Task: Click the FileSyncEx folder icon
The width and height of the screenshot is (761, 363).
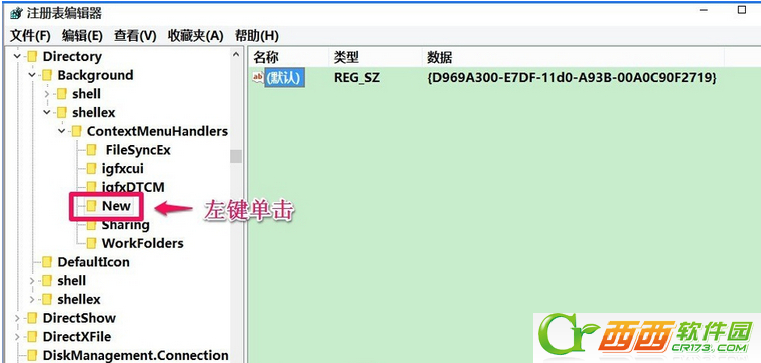Action: 92,150
